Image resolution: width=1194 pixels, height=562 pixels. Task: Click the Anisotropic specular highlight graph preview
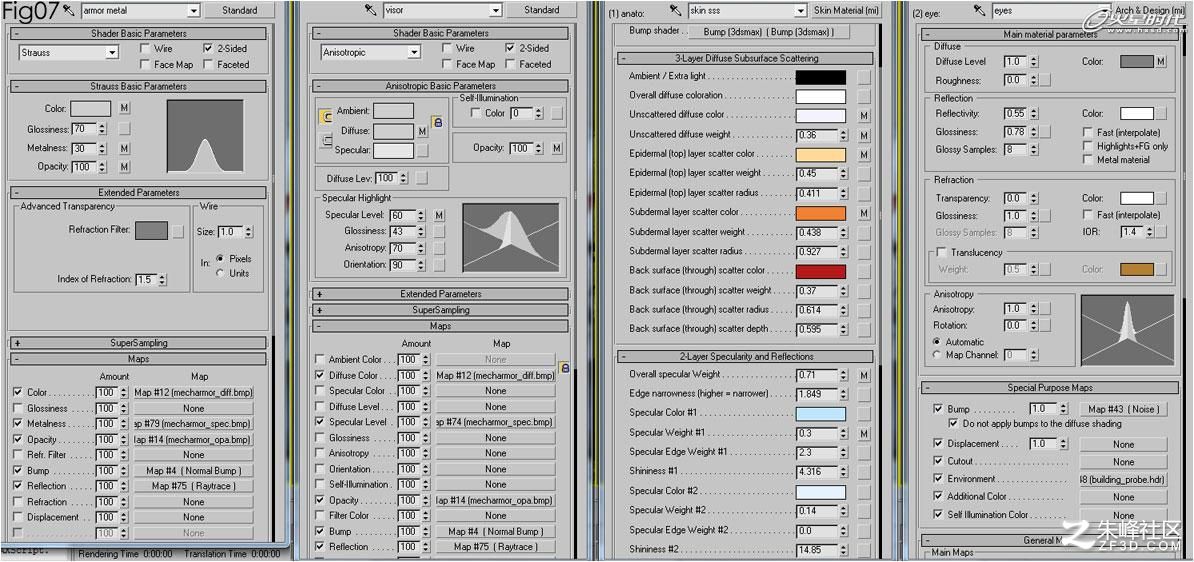pos(512,239)
